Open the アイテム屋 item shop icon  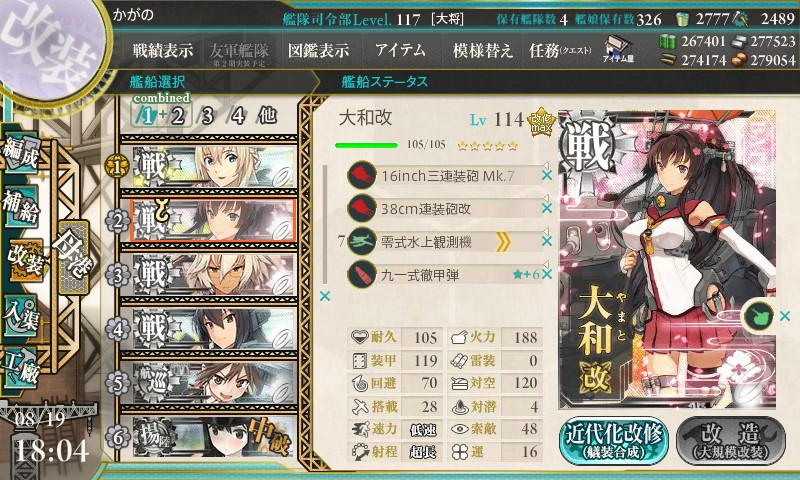click(618, 49)
